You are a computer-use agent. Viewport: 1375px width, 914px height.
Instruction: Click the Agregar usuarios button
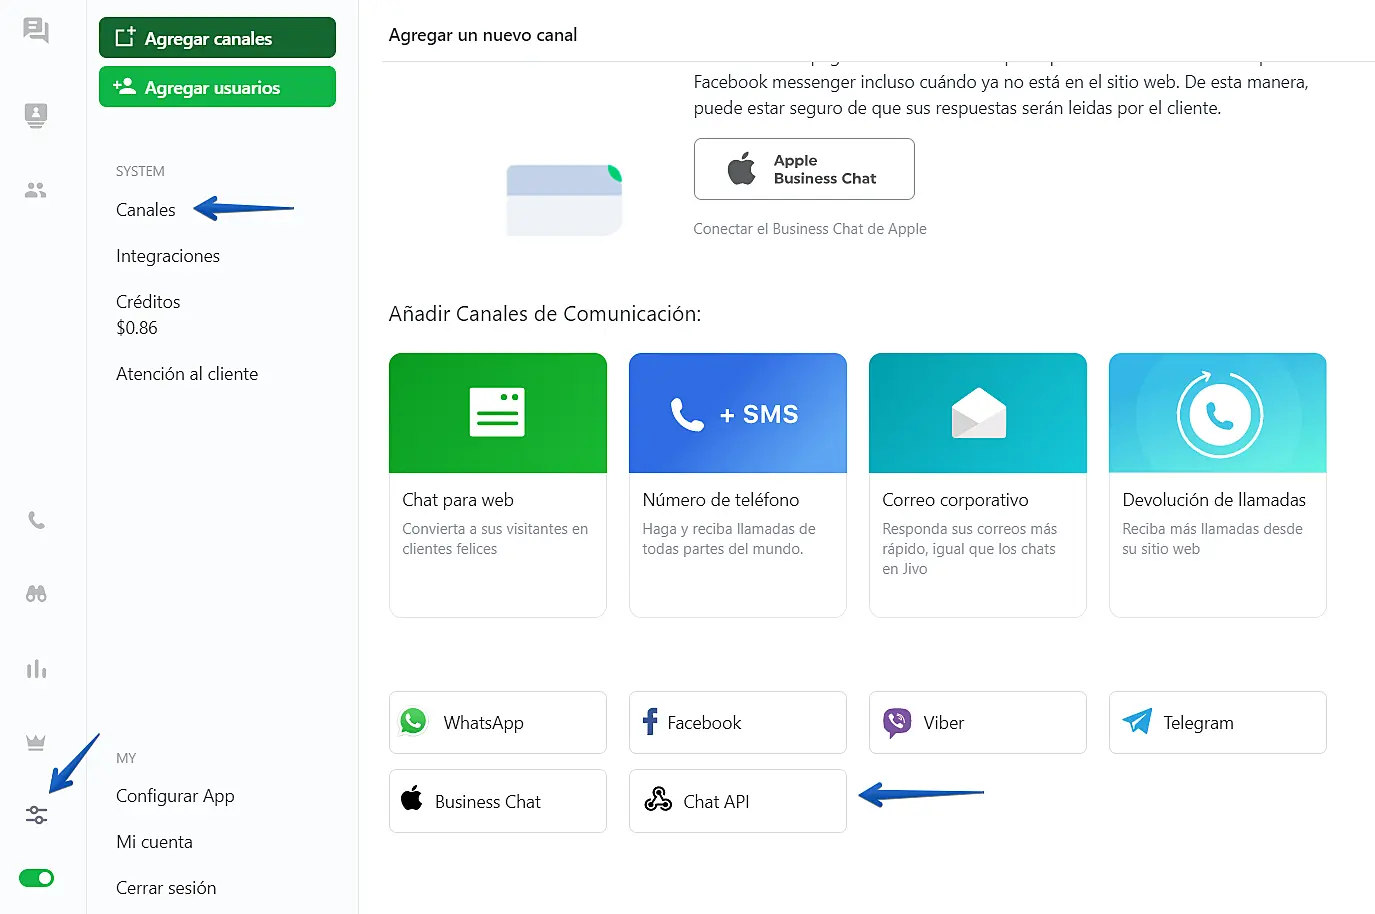217,87
